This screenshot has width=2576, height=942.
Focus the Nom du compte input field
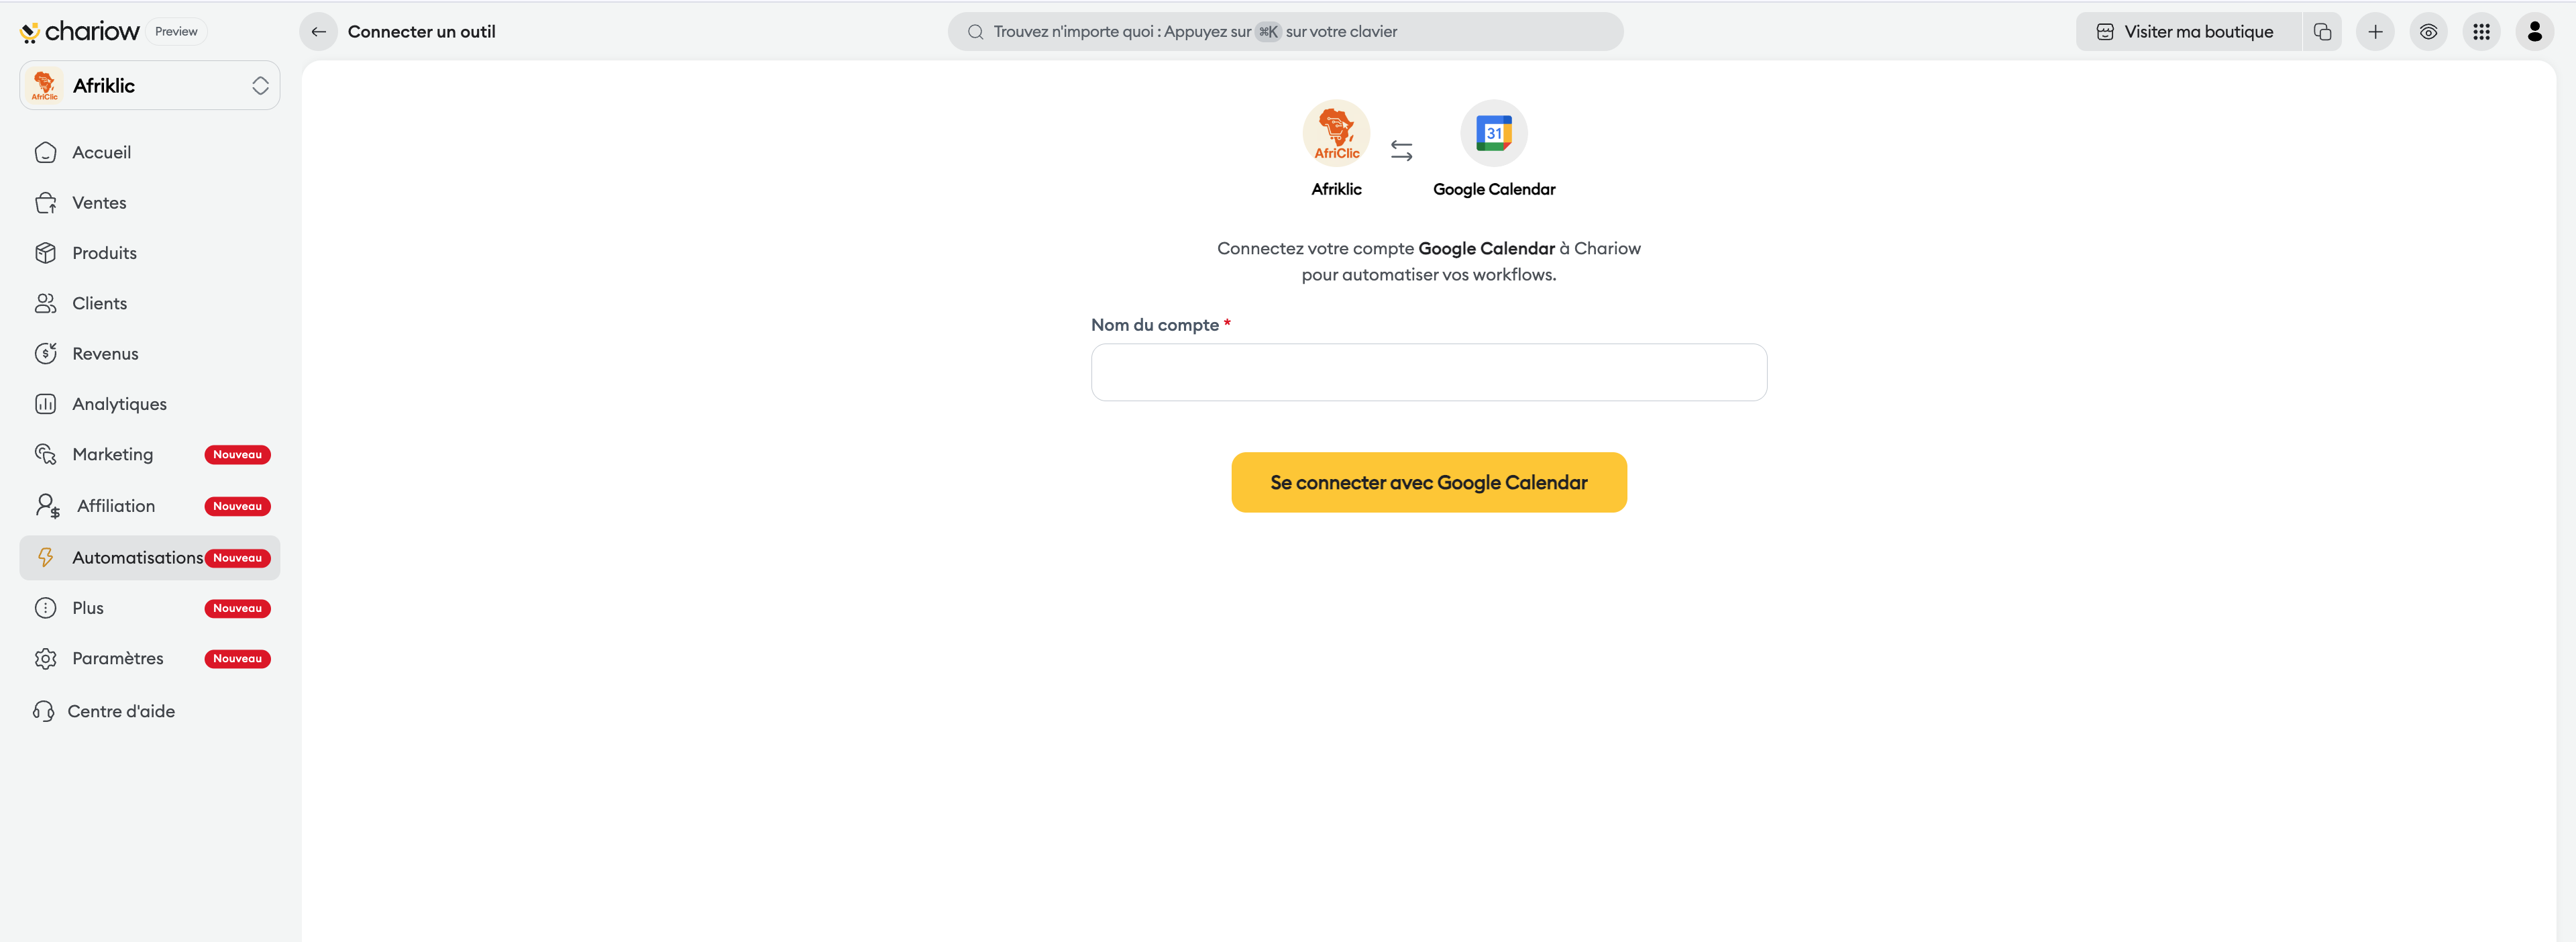click(x=1428, y=373)
